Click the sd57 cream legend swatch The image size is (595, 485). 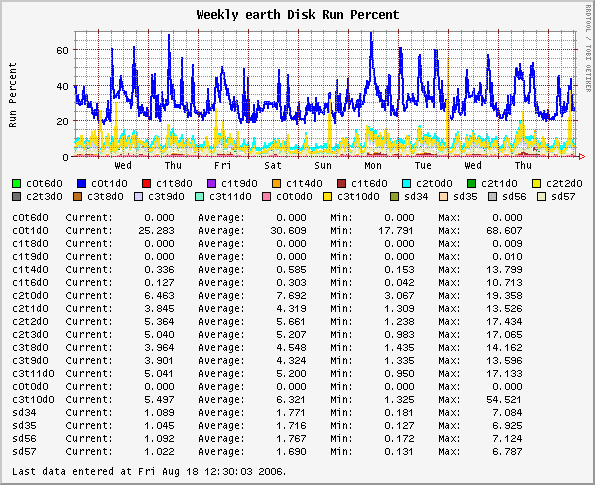tap(541, 197)
